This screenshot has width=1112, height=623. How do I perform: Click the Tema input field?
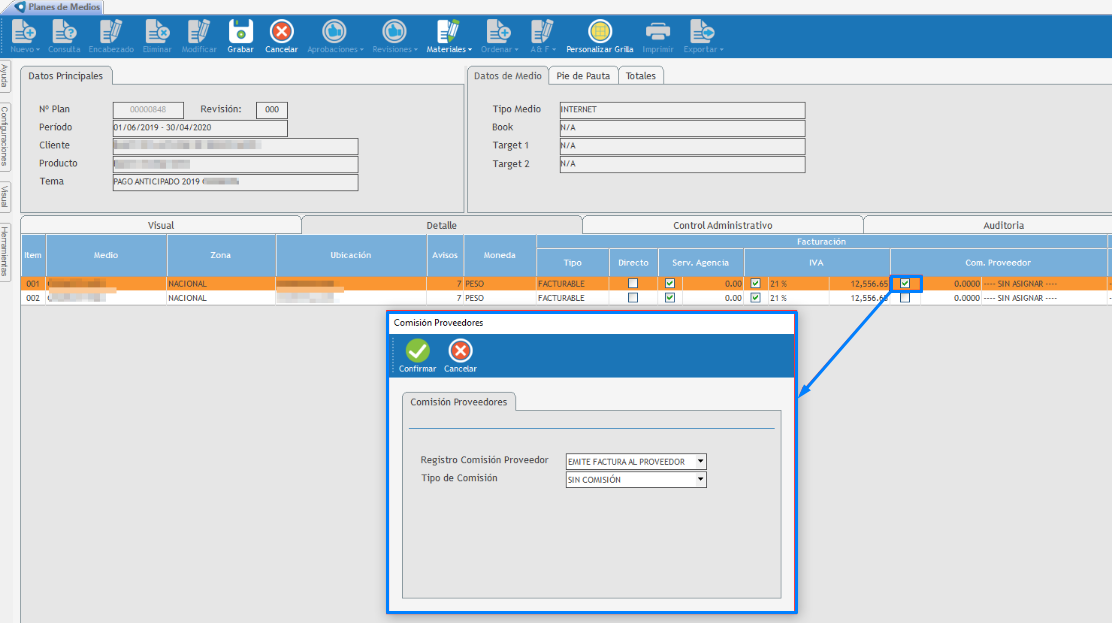tap(235, 182)
